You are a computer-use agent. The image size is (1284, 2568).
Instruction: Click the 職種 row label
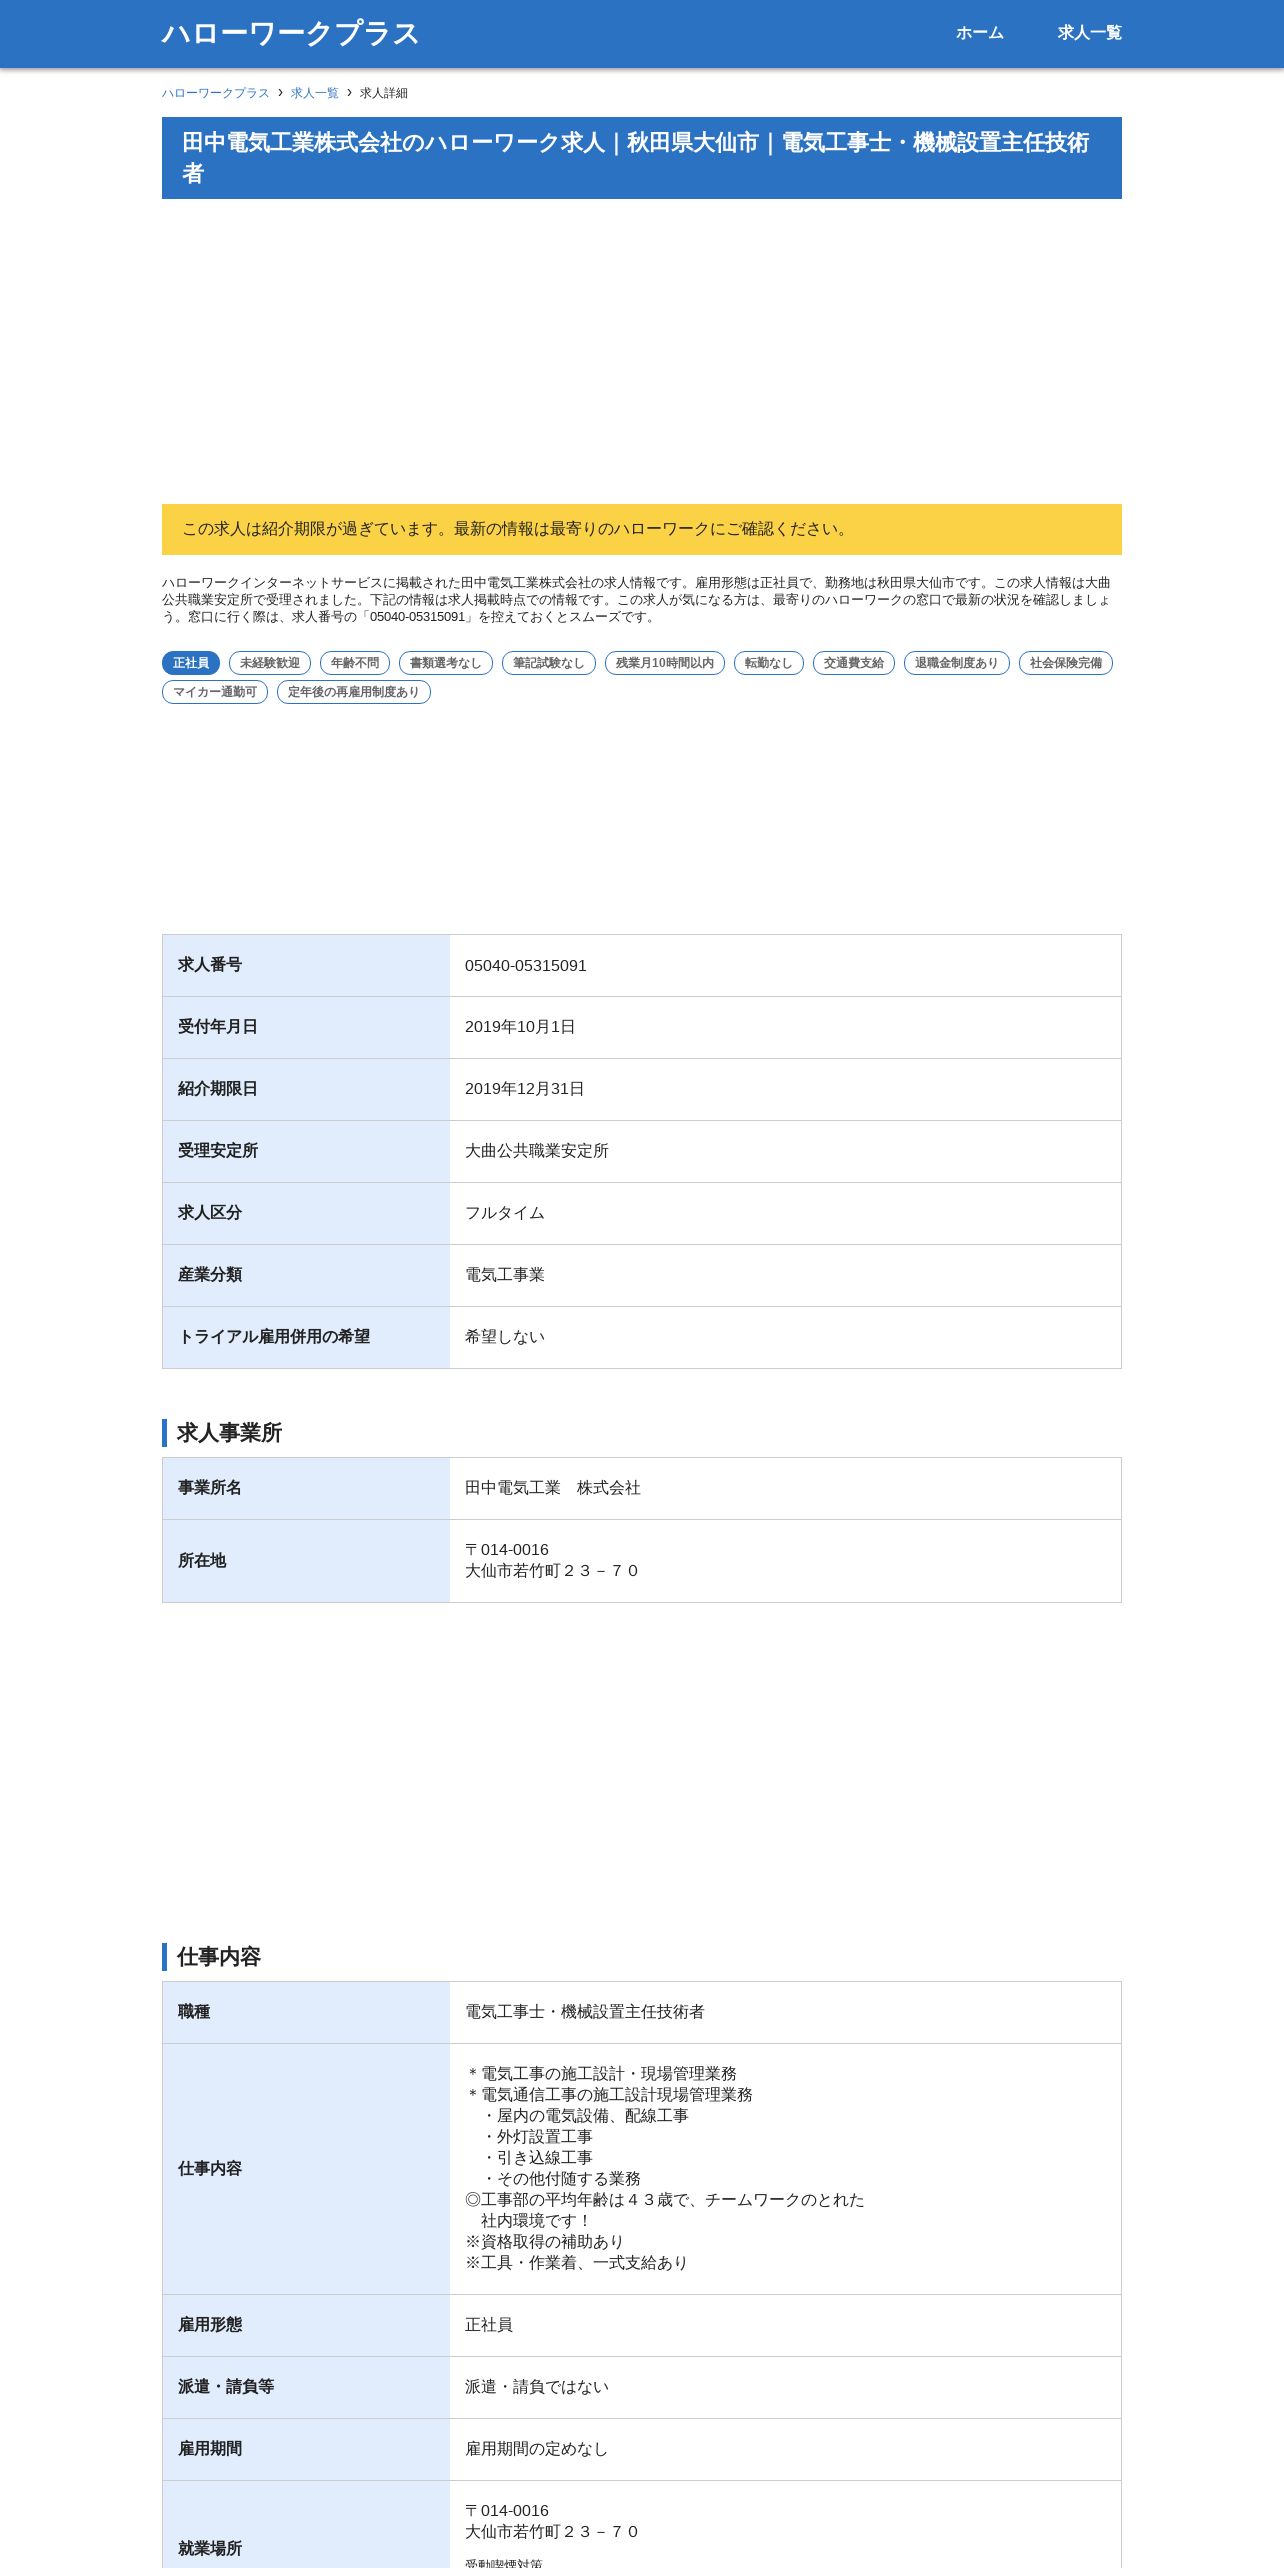tap(194, 2012)
